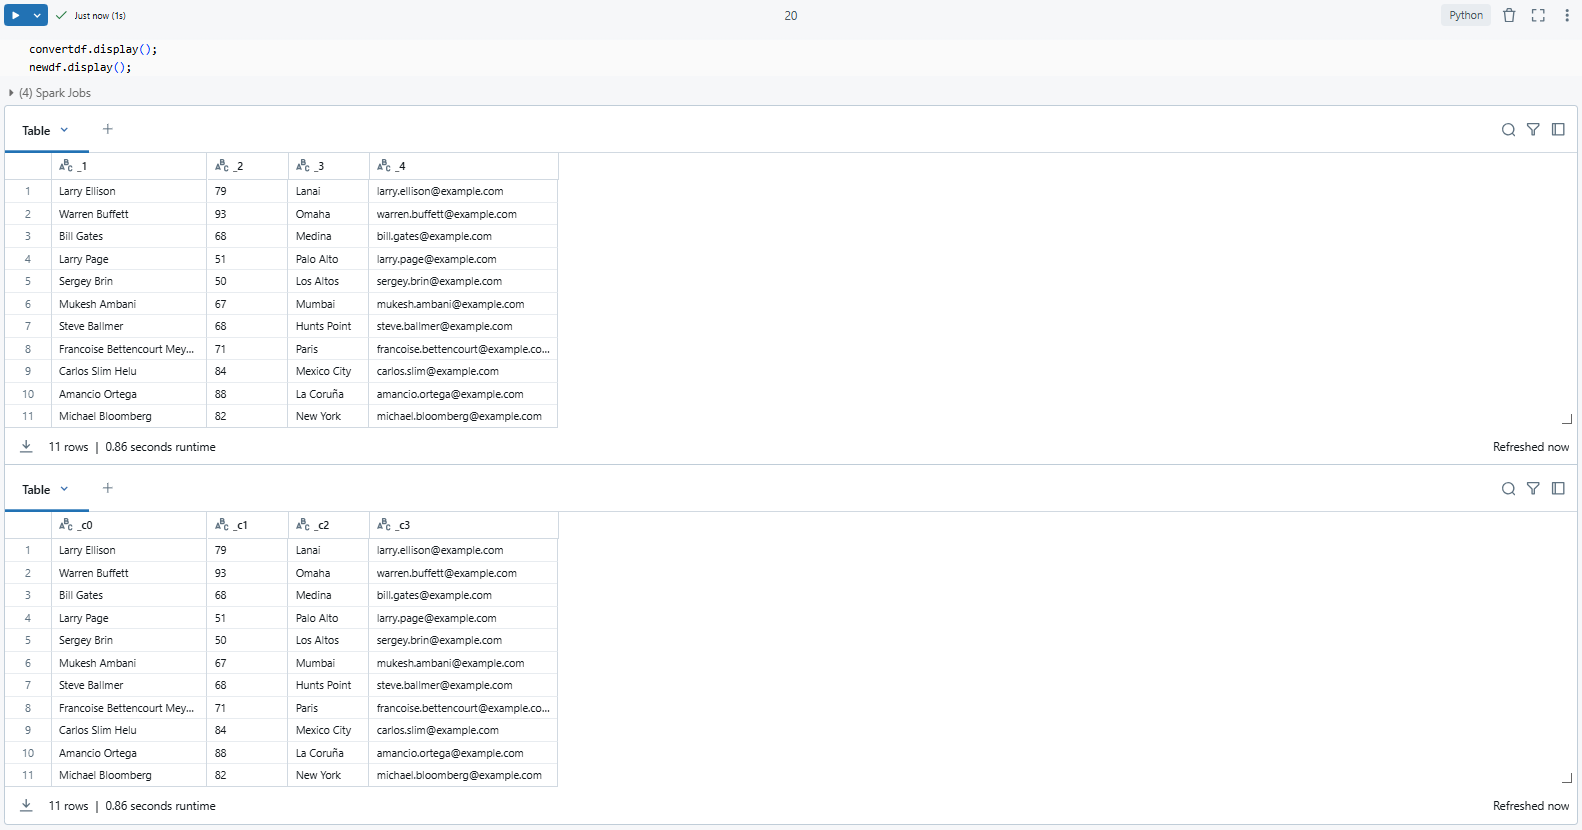Expand cell to full screen
Image resolution: width=1582 pixels, height=830 pixels.
coord(1538,15)
